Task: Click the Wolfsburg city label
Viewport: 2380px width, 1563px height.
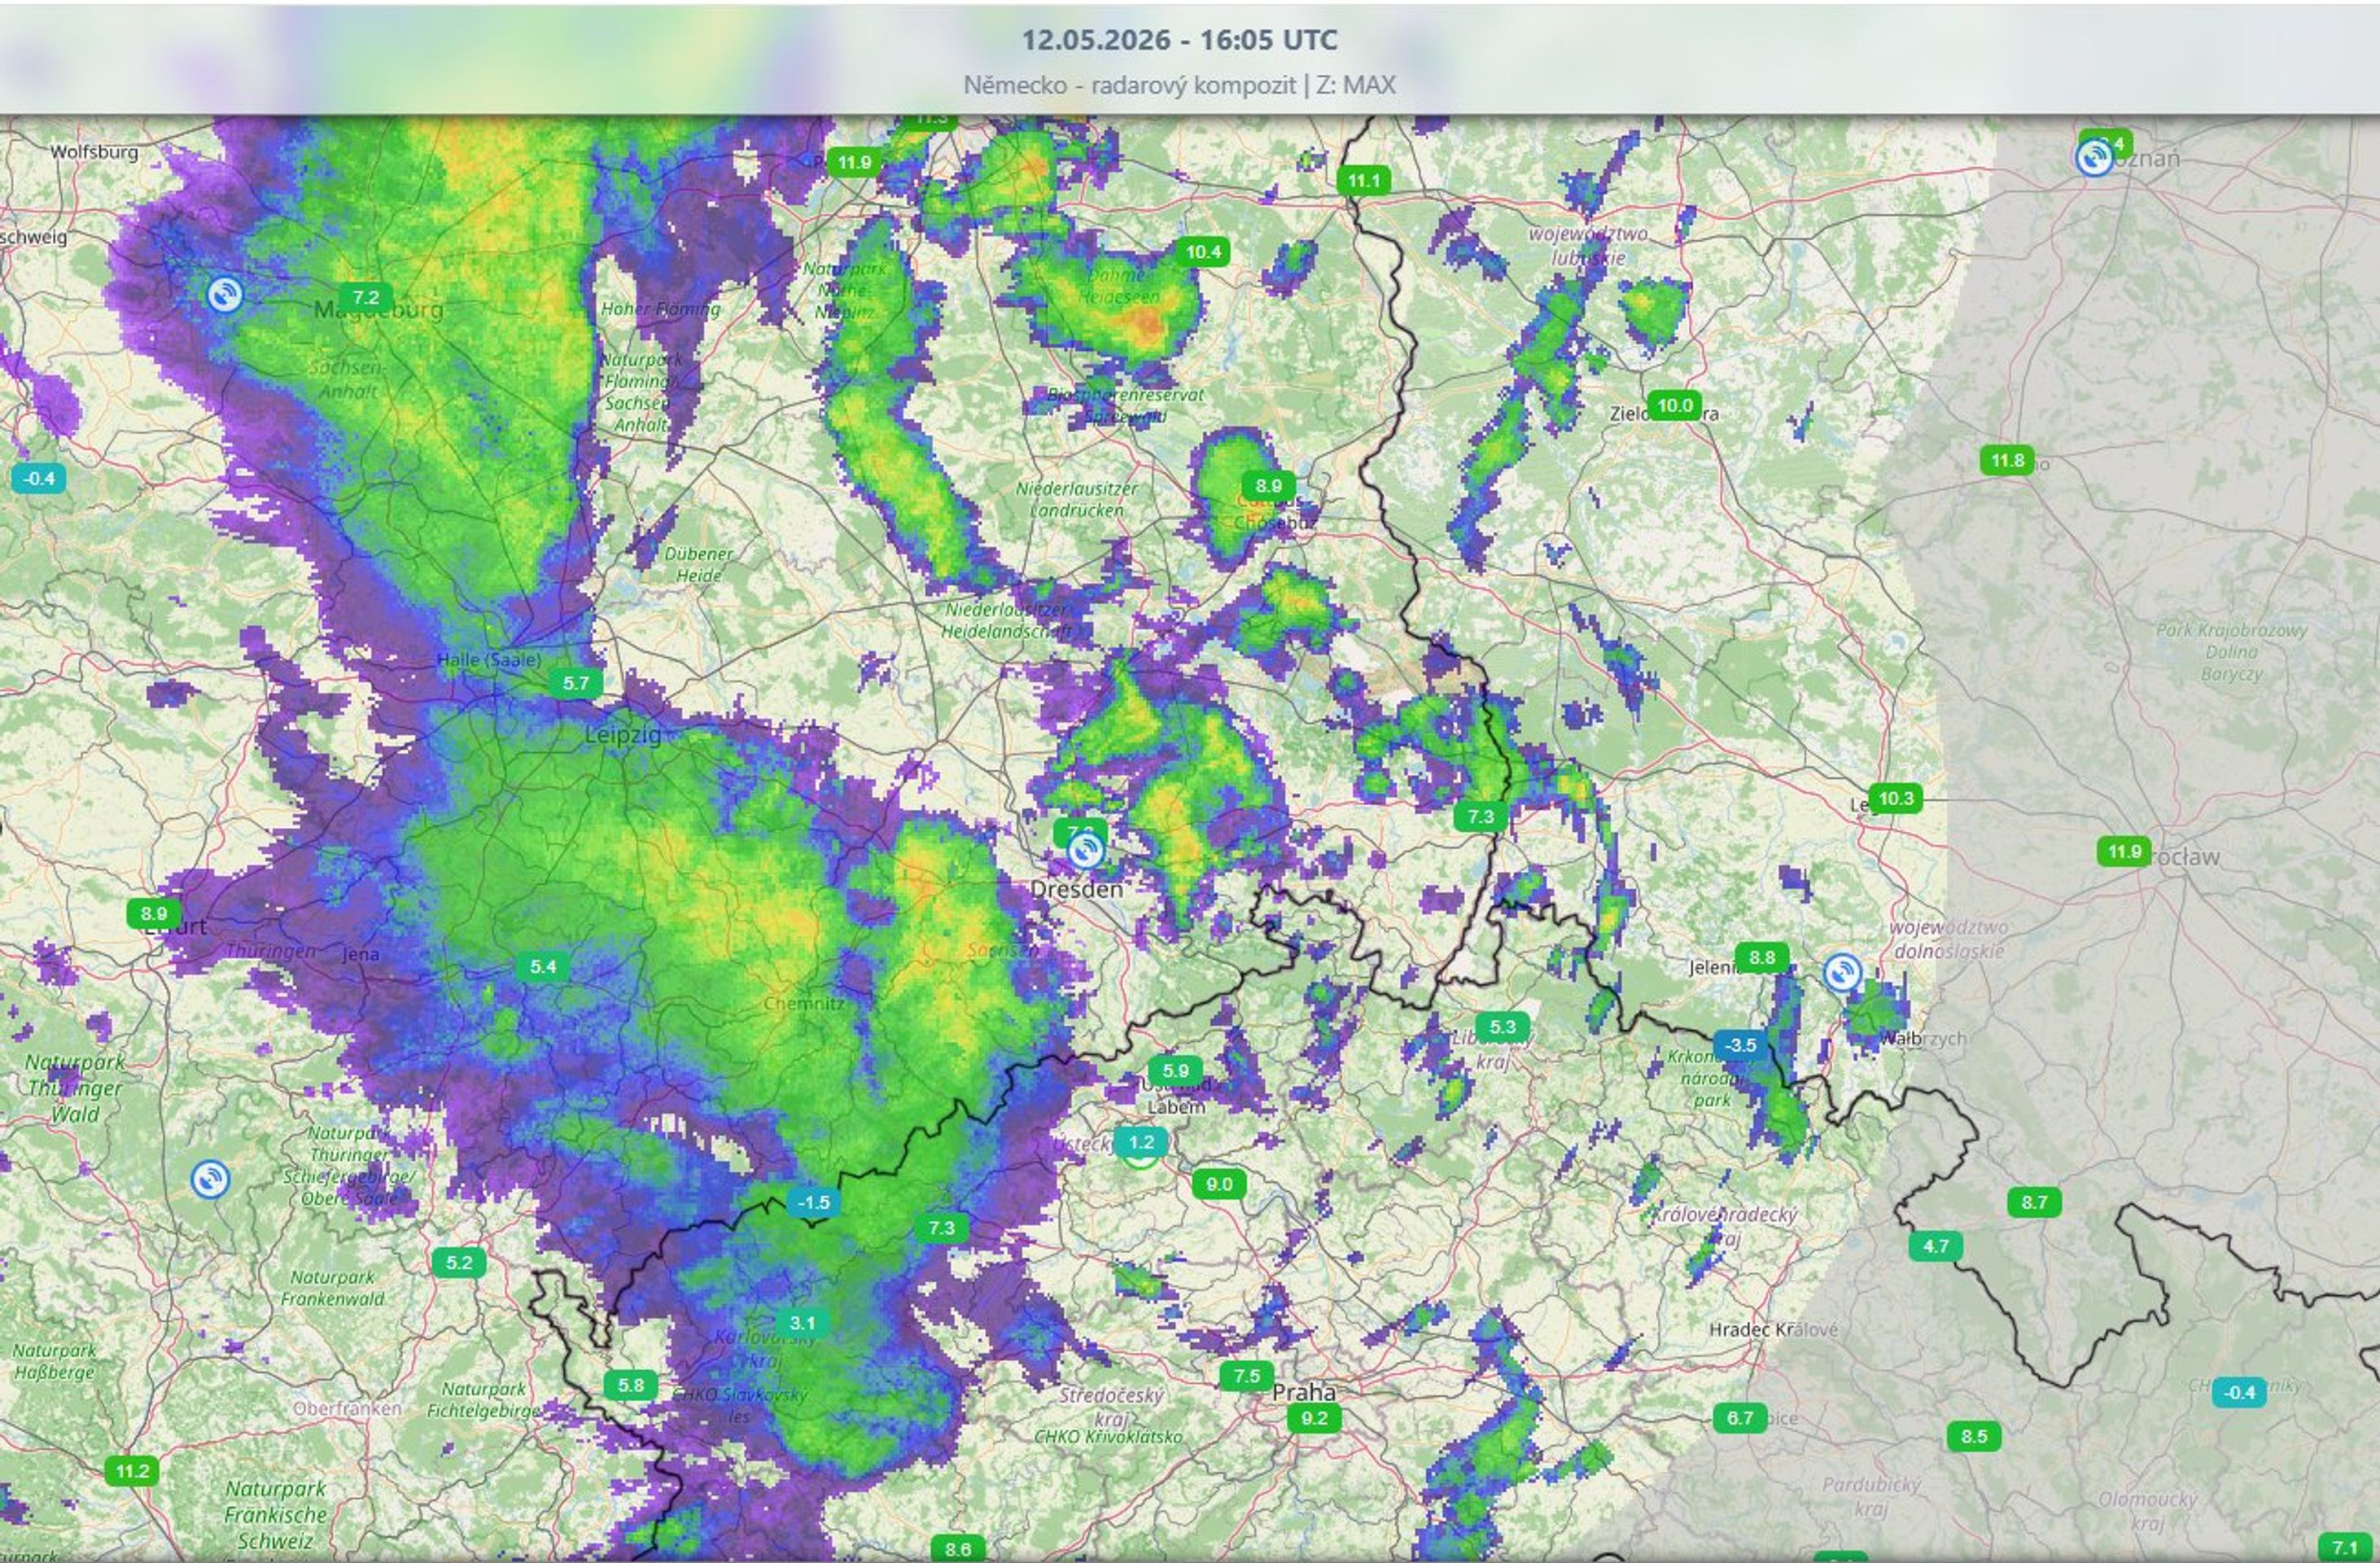Action: point(94,152)
